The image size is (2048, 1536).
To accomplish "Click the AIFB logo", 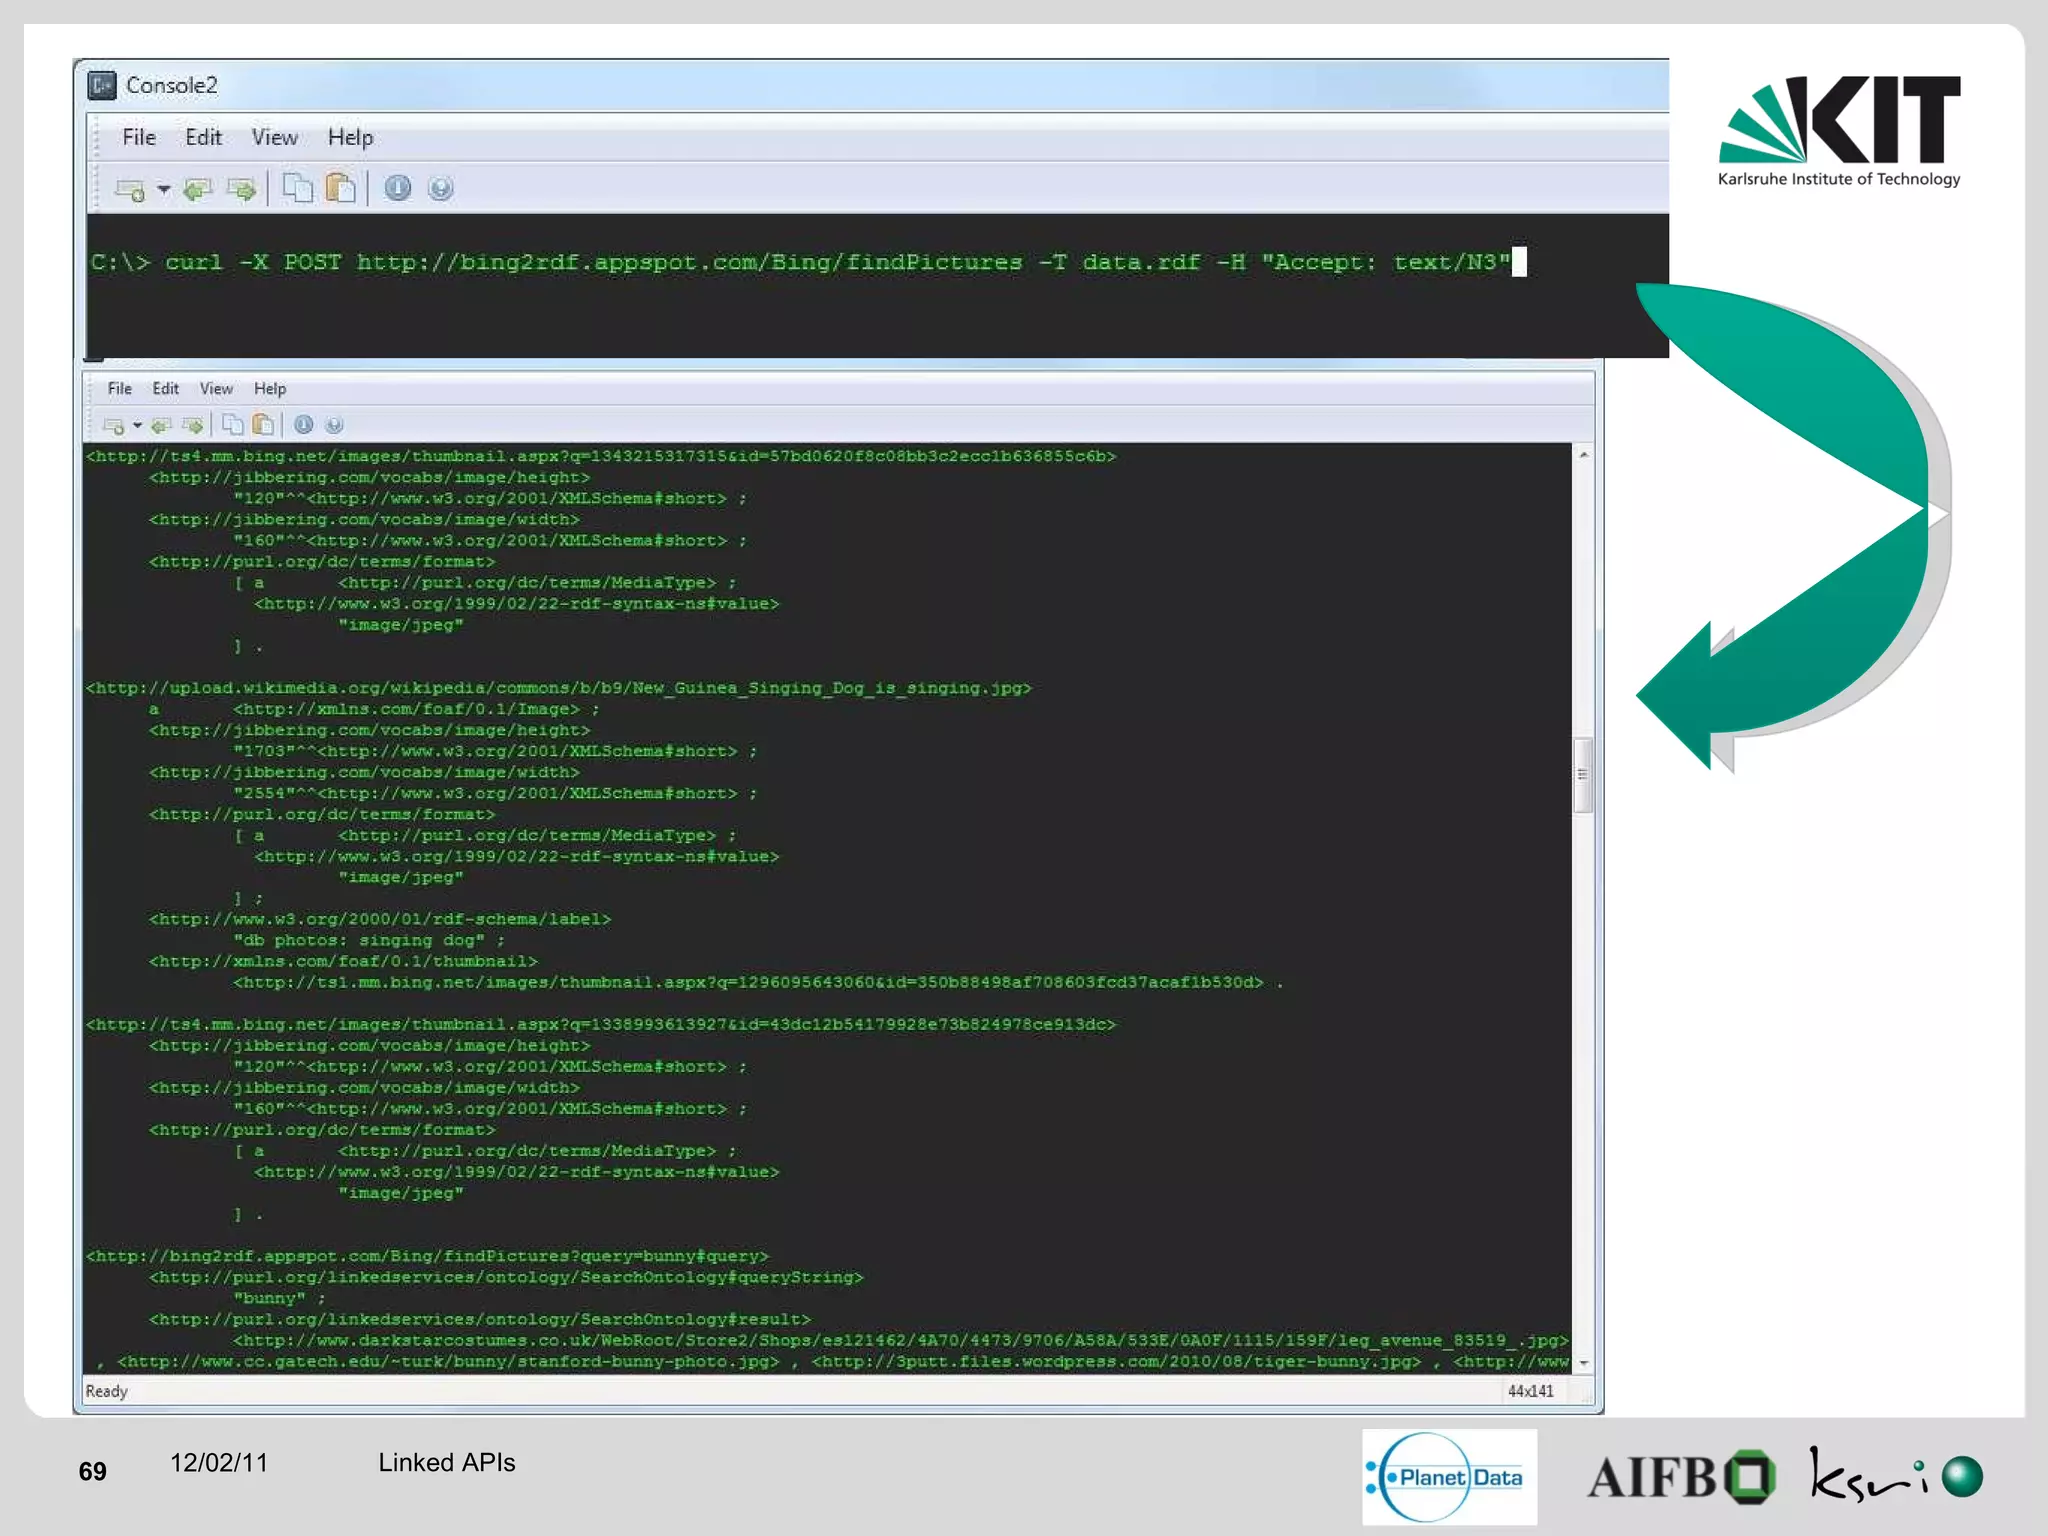I will click(1682, 1477).
